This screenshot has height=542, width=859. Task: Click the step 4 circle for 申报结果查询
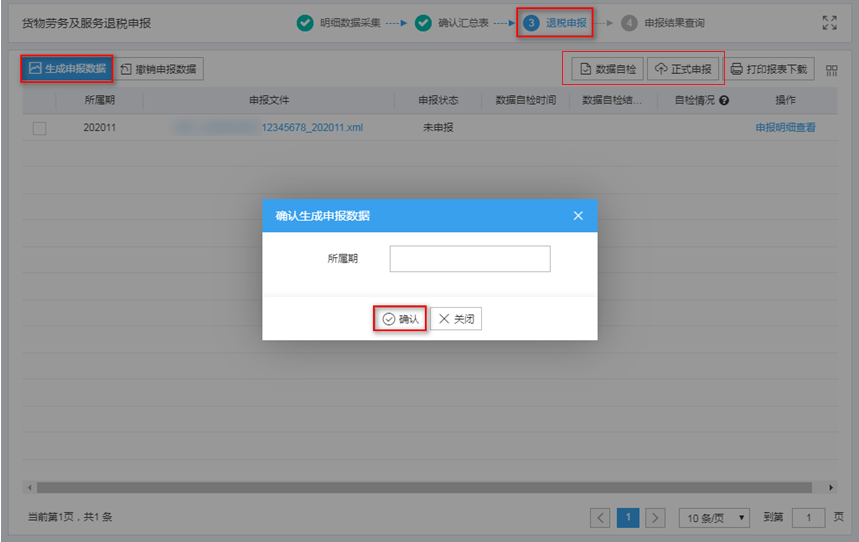tap(629, 22)
